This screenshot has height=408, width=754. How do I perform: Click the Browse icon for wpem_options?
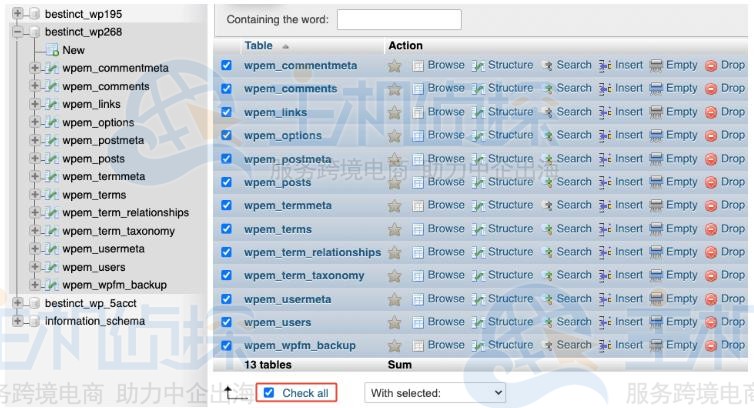click(418, 136)
